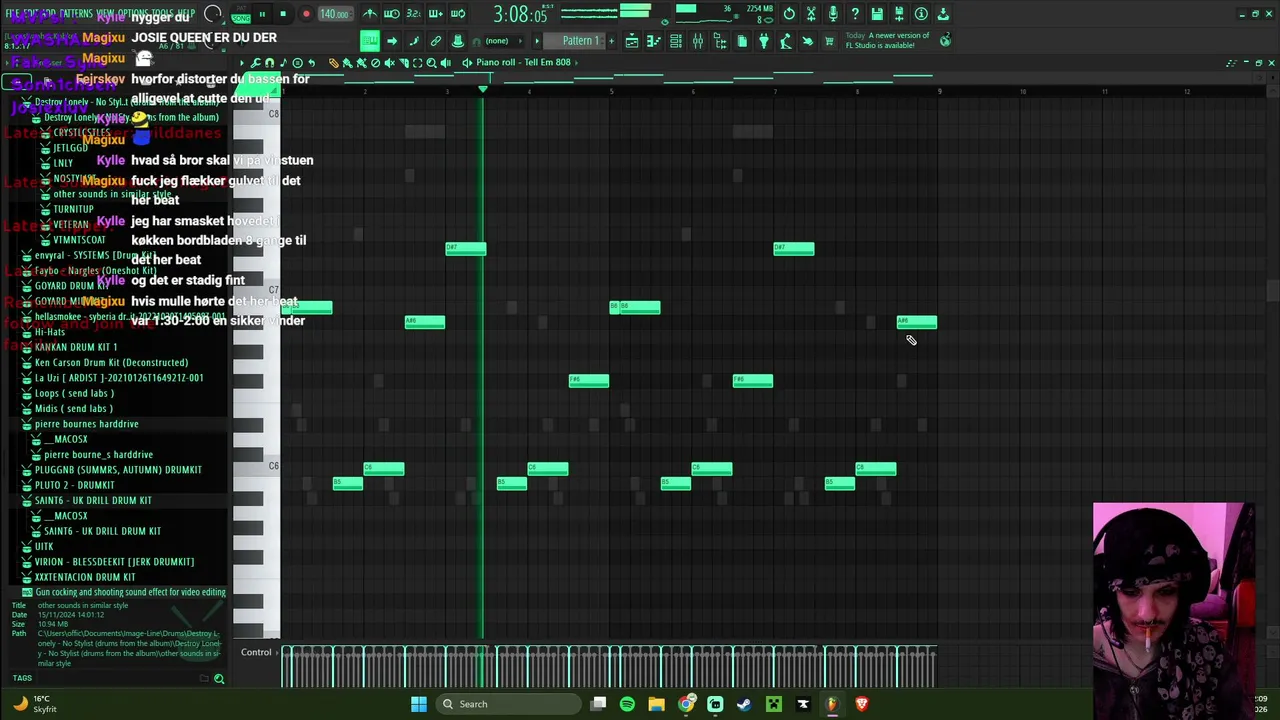Save project with the floppy disk icon
This screenshot has height=720, width=1280.
[x=877, y=14]
